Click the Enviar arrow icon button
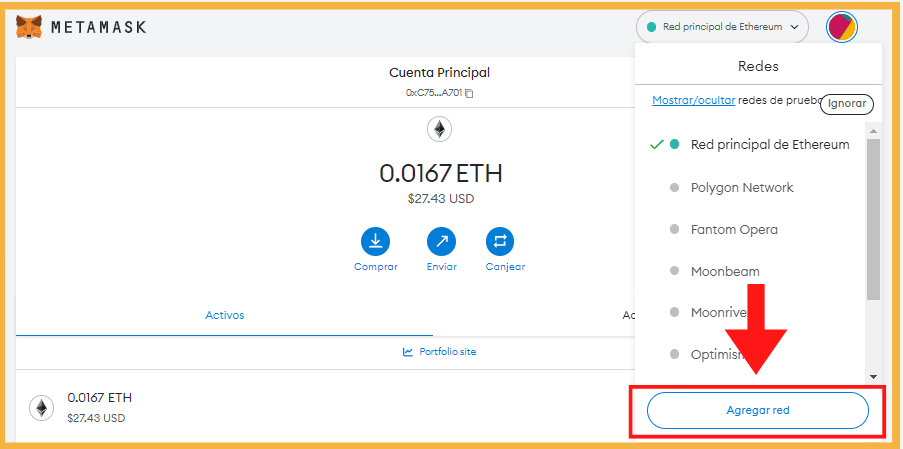 tap(442, 242)
